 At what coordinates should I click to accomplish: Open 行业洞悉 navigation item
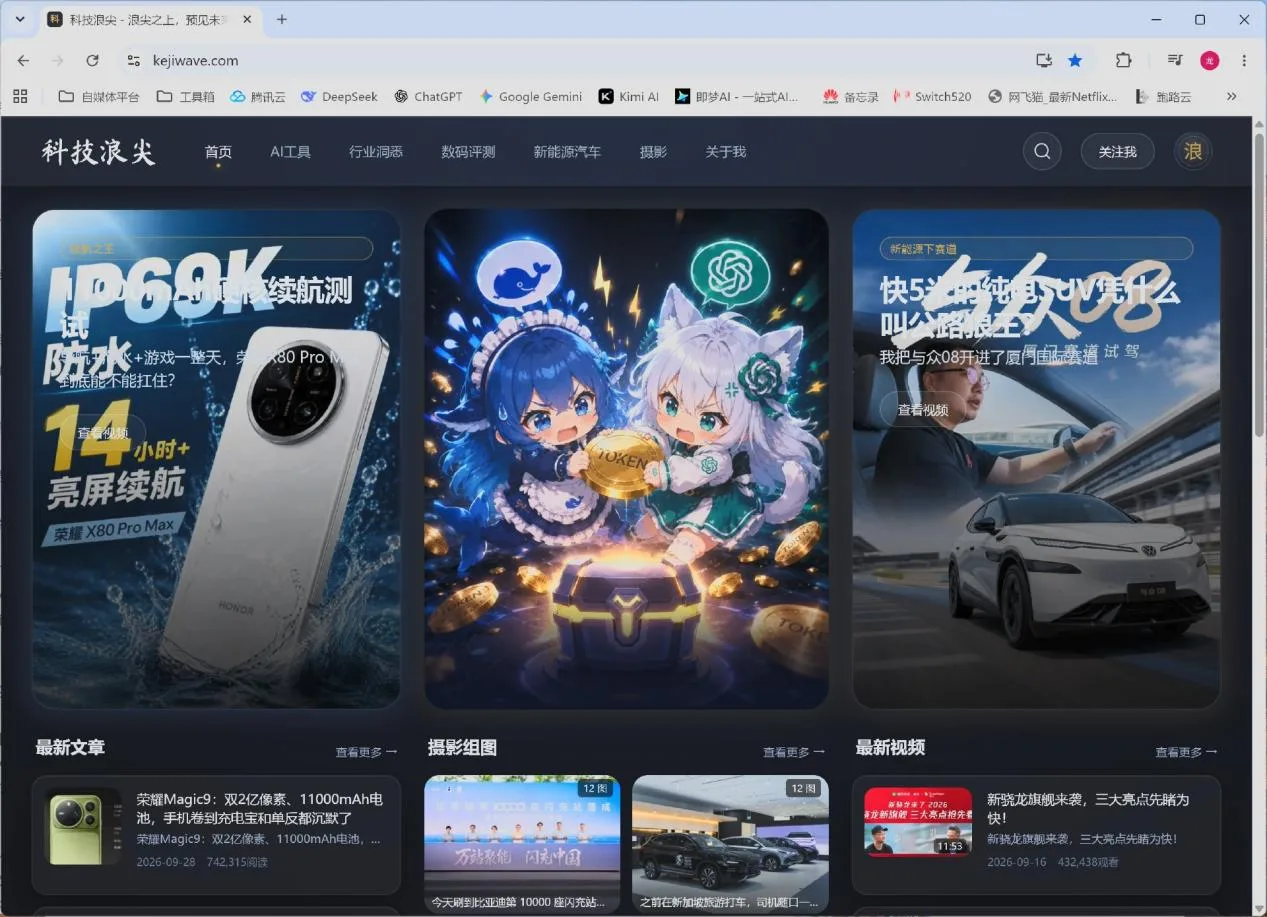[x=376, y=152]
